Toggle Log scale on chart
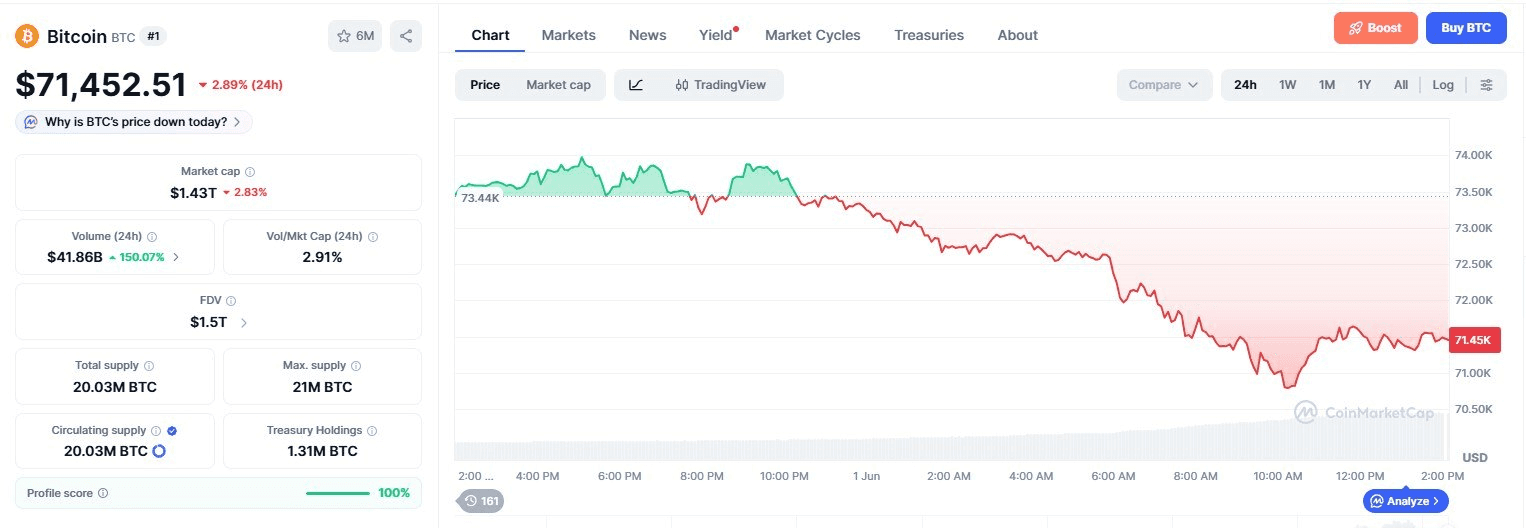Viewport: 1526px width, 528px height. (1443, 85)
